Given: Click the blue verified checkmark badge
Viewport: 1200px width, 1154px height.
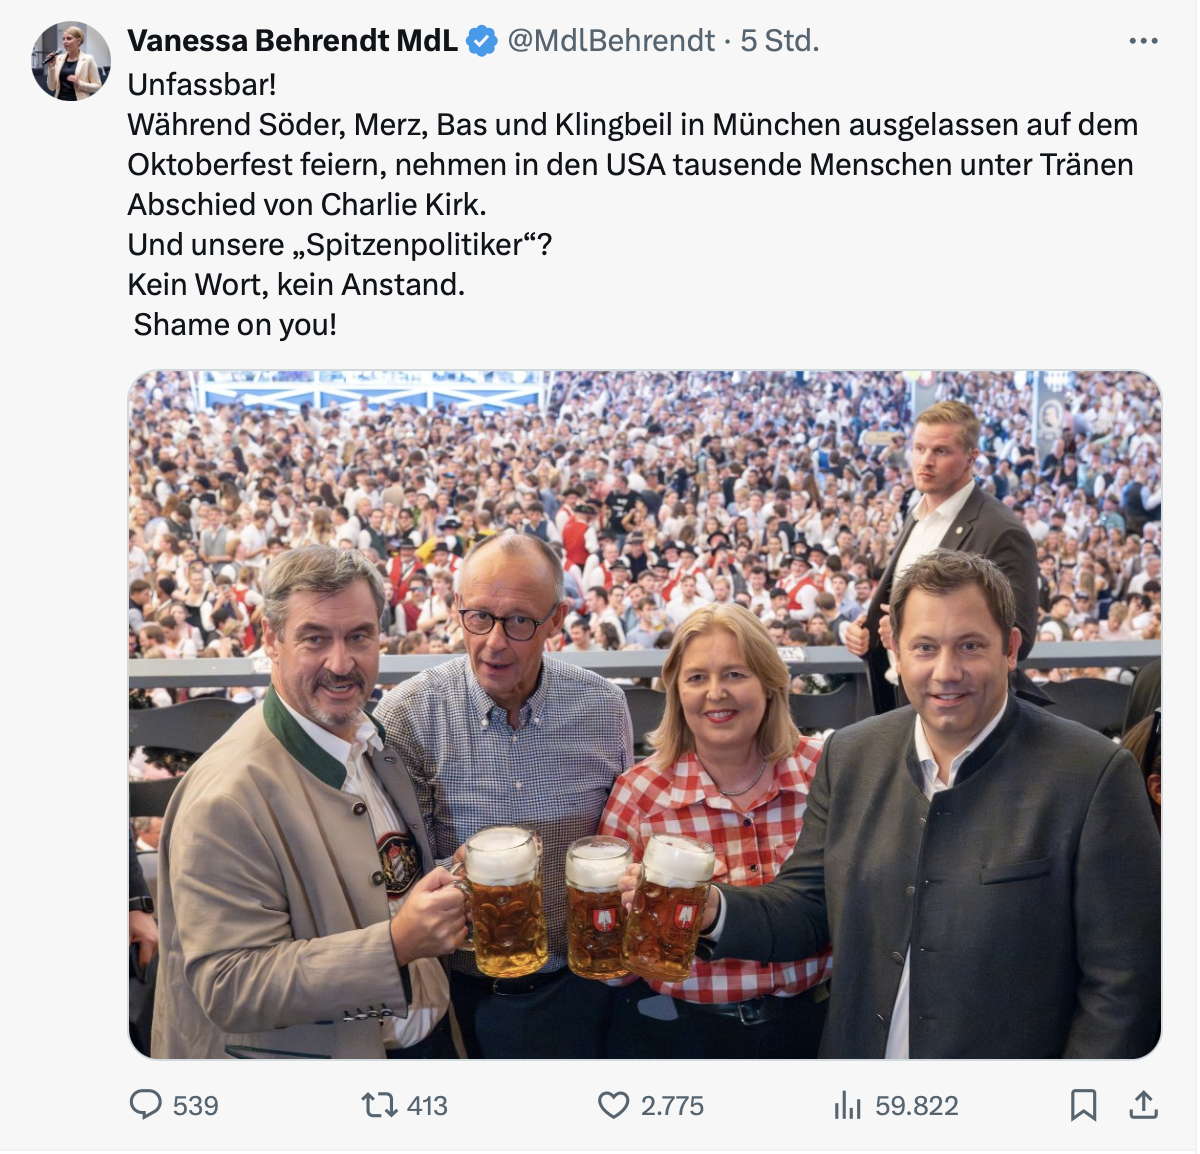Looking at the screenshot, I should [x=482, y=41].
